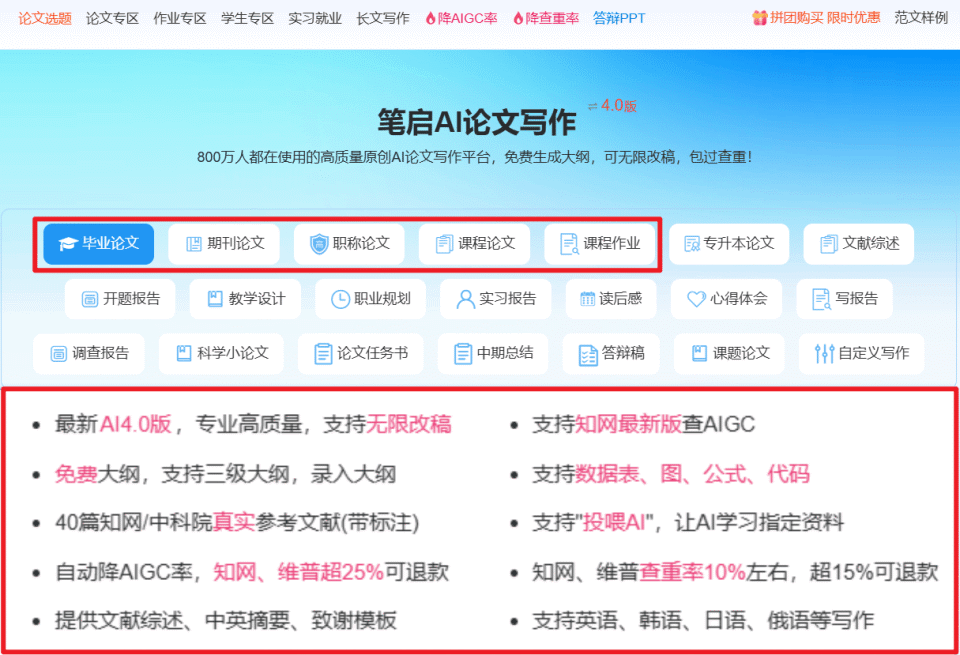Open the 论文选题 menu item
This screenshot has height=655, width=960.
pos(45,18)
